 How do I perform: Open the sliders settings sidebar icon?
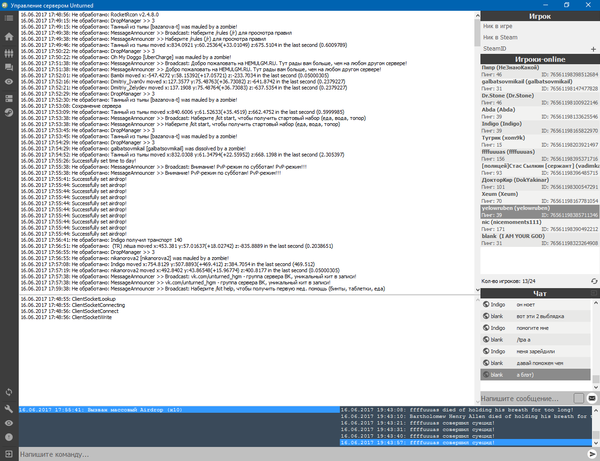coord(8,52)
